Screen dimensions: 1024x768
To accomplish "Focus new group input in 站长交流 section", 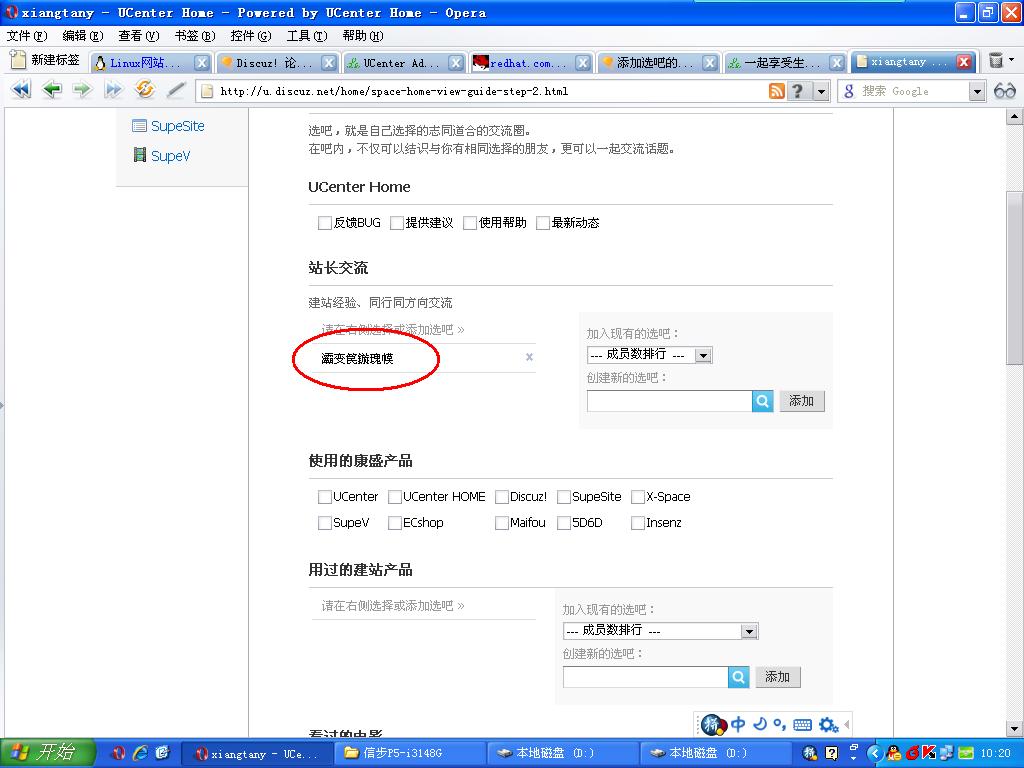I will tap(669, 401).
